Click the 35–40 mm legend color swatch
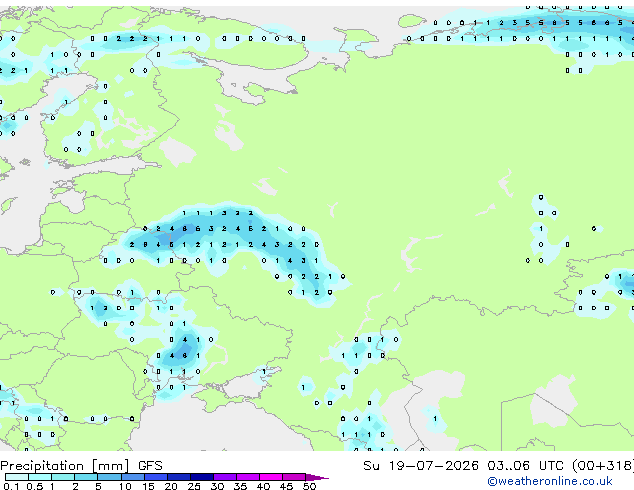 [248, 477]
